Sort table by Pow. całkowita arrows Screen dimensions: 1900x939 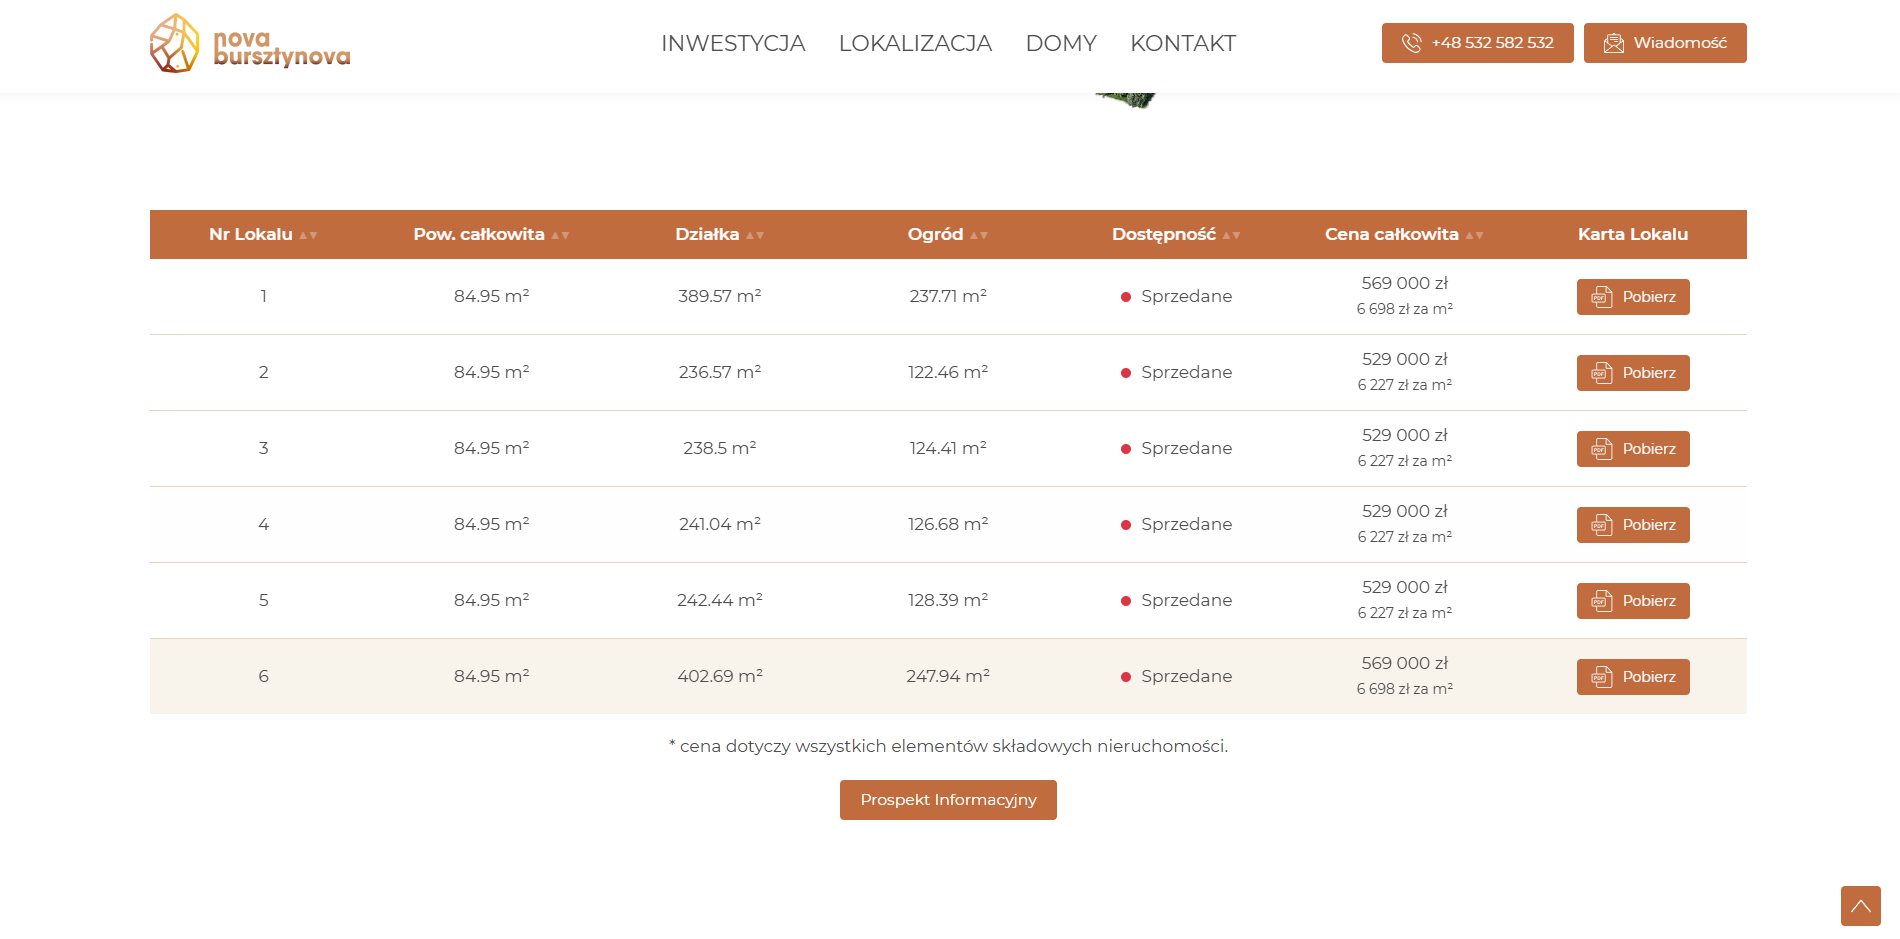(x=560, y=235)
